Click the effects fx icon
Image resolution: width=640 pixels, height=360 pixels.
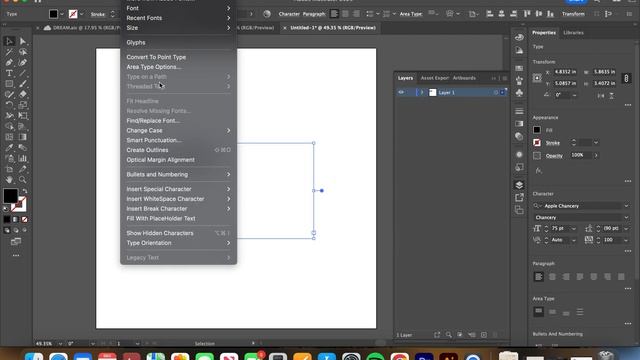538,171
